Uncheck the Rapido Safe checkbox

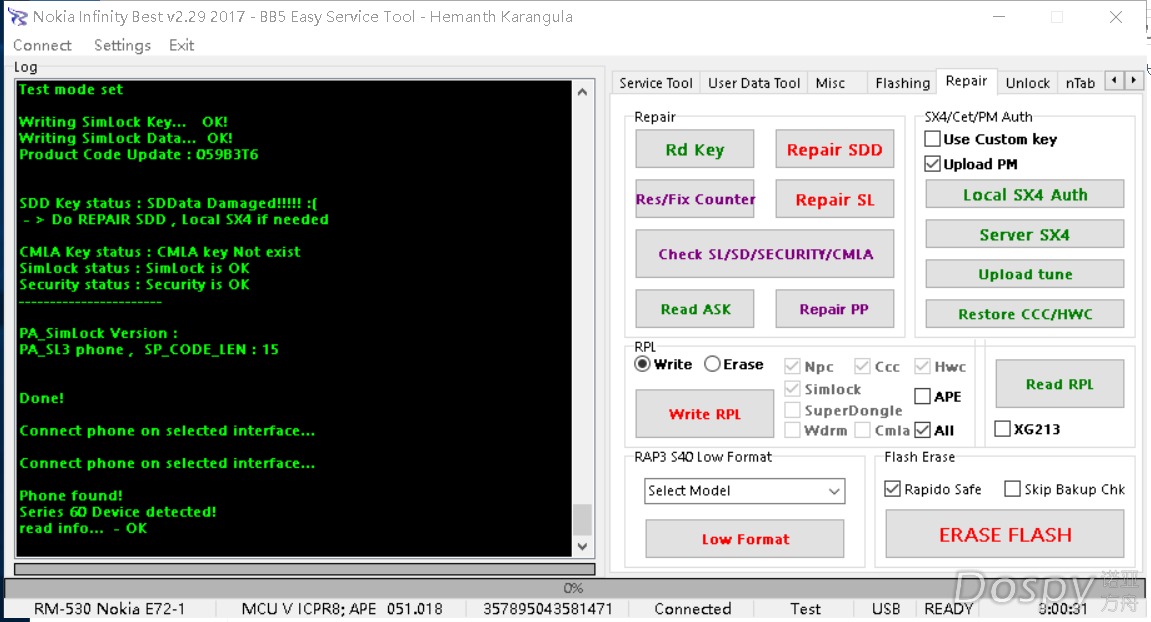tap(893, 489)
